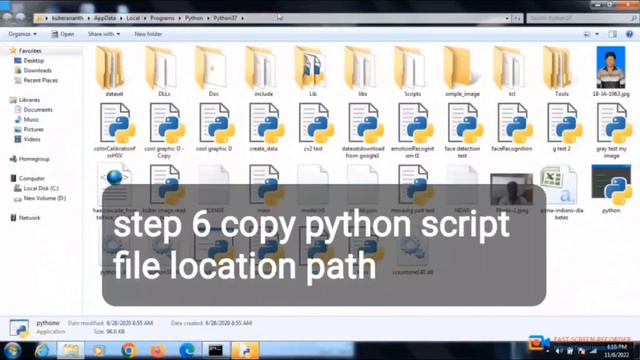This screenshot has height=360, width=640.
Task: Select the face detection test file
Action: tap(462, 131)
